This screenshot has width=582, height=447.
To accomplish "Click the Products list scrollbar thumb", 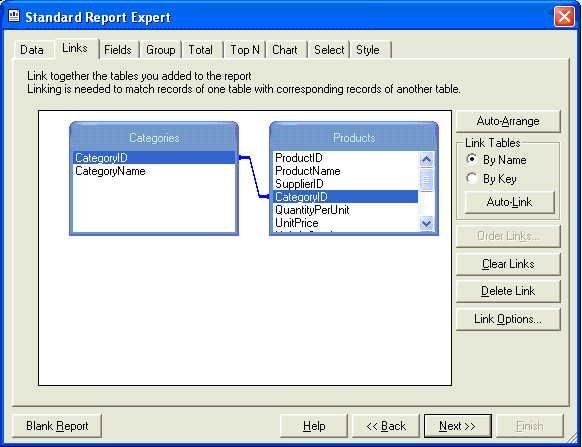I will click(426, 180).
